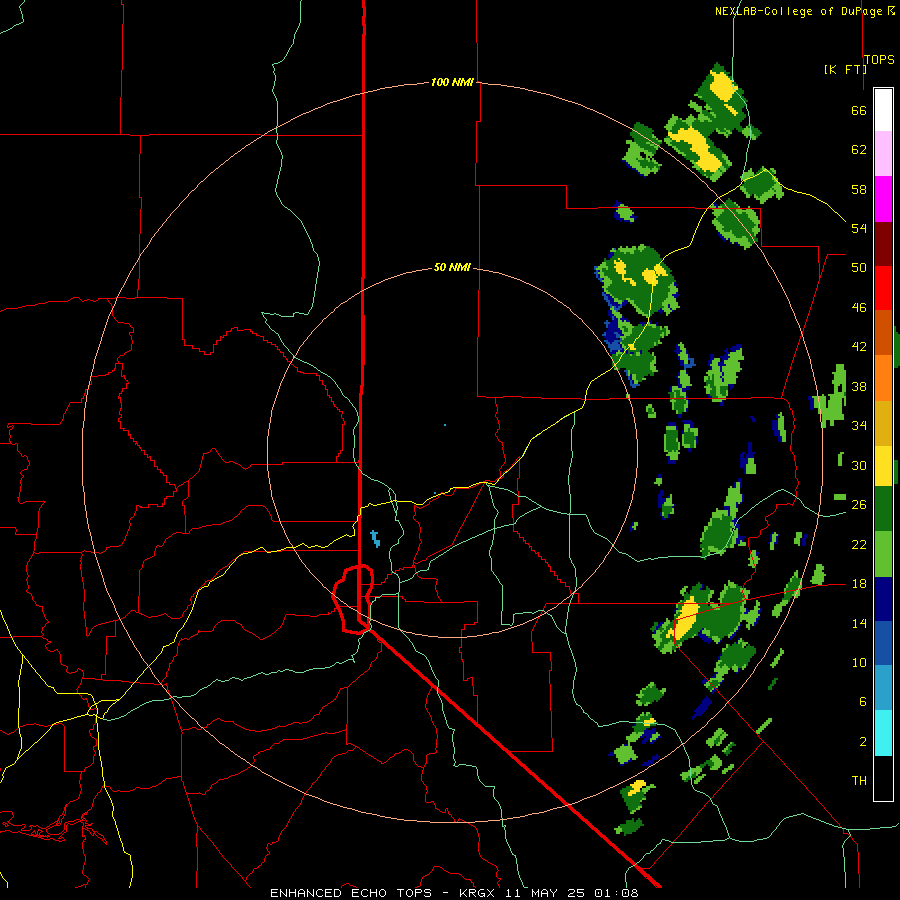Viewport: 900px width, 900px height.
Task: Click the 26 legend value
Action: pos(859,505)
